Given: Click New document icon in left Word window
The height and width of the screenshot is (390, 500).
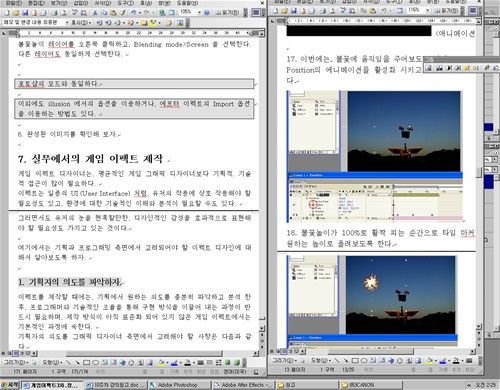Looking at the screenshot, I should pos(7,13).
